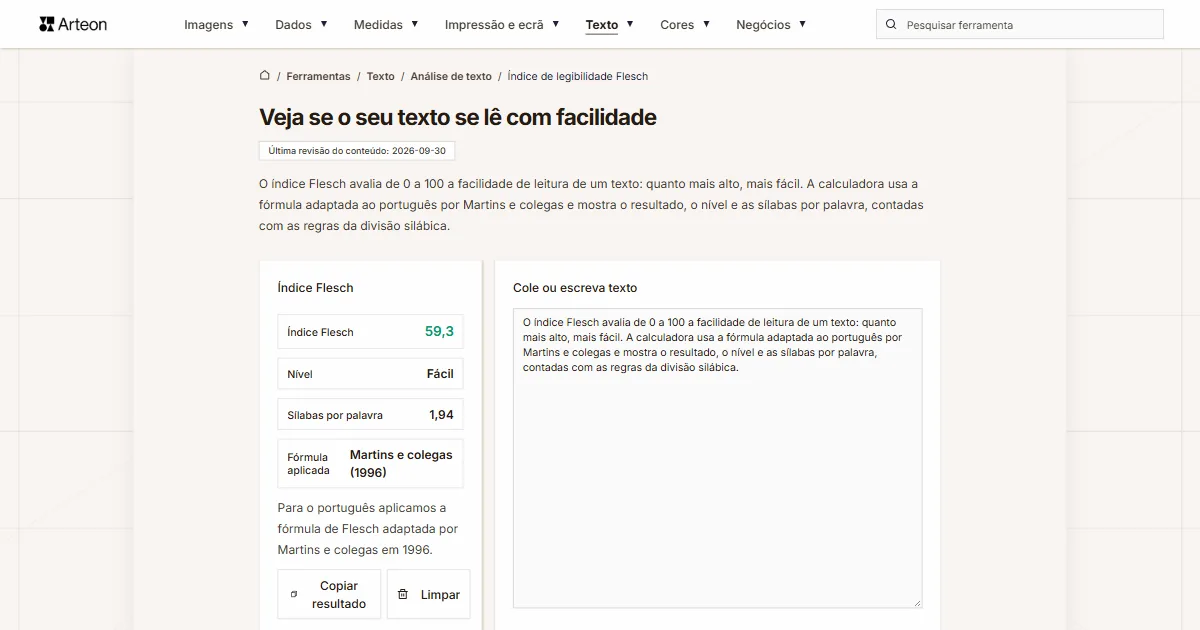Open the Impressão e ecrã menu

point(494,24)
